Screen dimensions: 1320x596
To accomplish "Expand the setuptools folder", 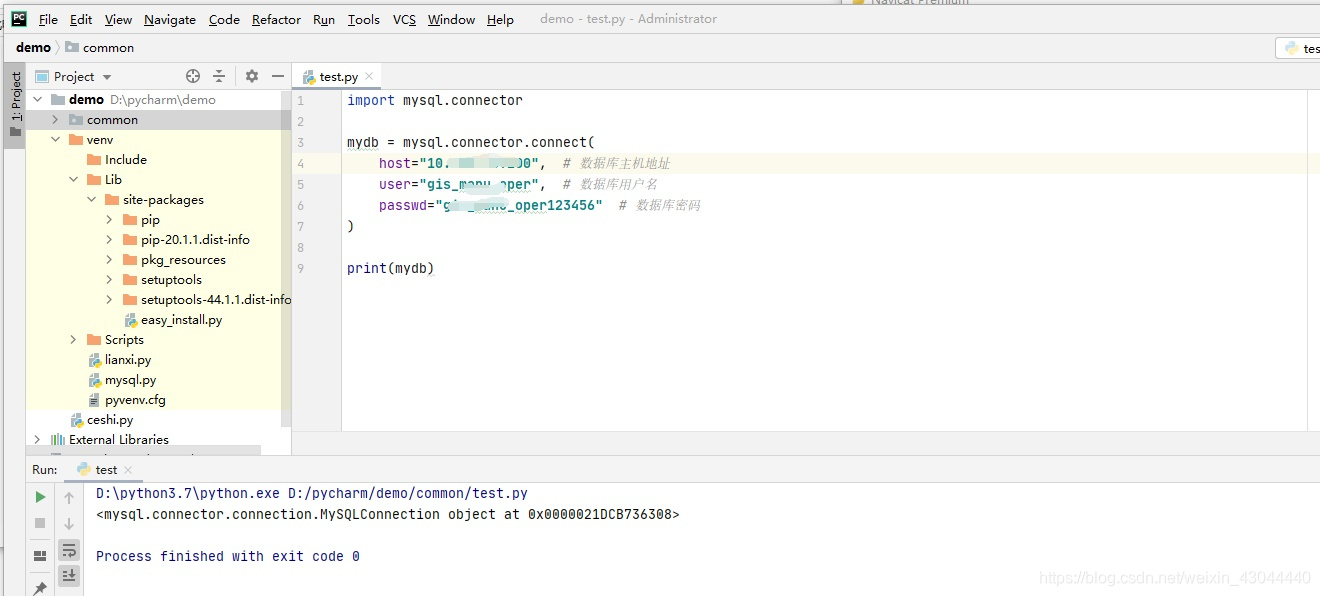I will pyautogui.click(x=110, y=279).
